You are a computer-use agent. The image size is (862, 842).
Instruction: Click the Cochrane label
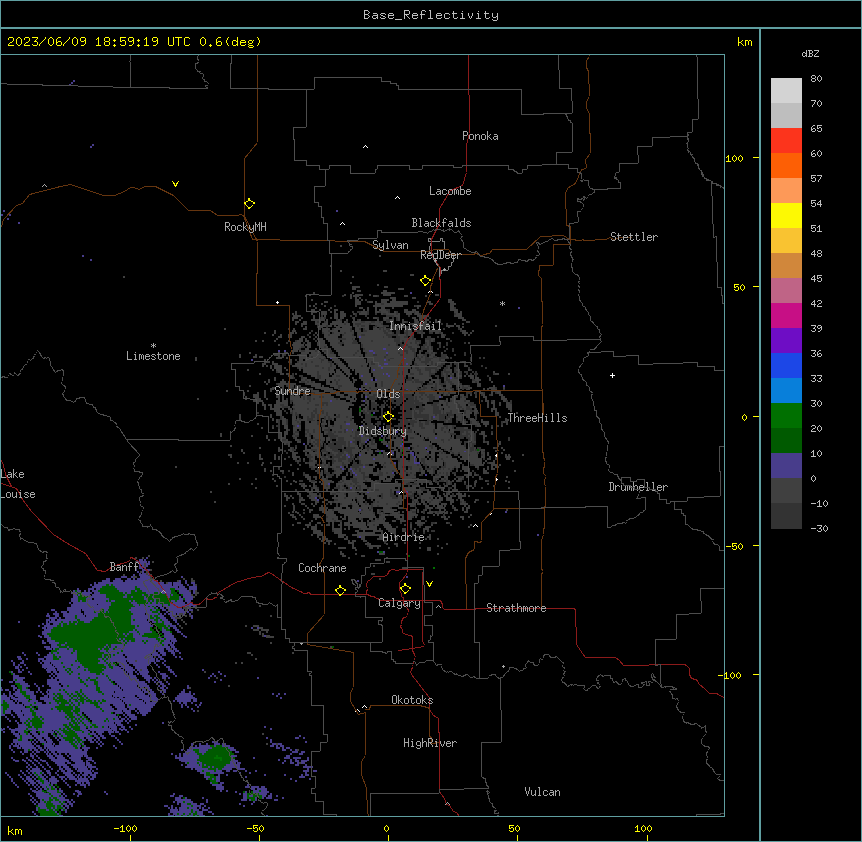pos(322,568)
